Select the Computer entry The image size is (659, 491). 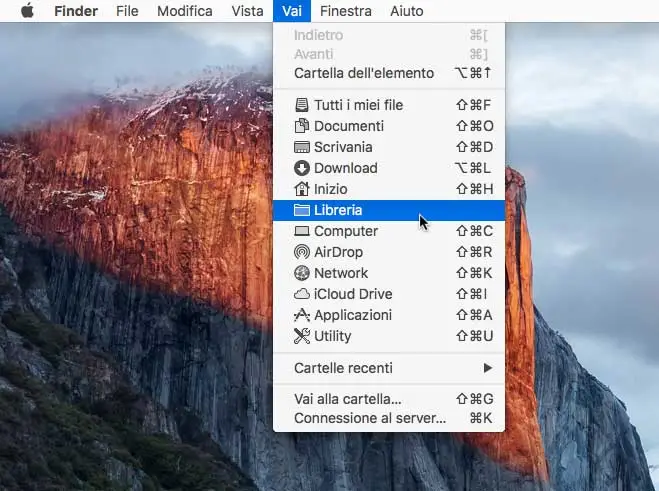pyautogui.click(x=389, y=231)
